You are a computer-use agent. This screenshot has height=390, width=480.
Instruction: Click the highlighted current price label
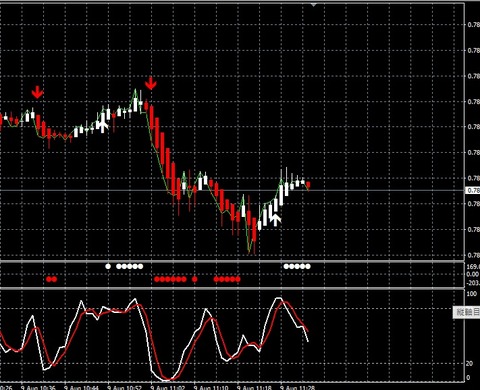pos(473,190)
